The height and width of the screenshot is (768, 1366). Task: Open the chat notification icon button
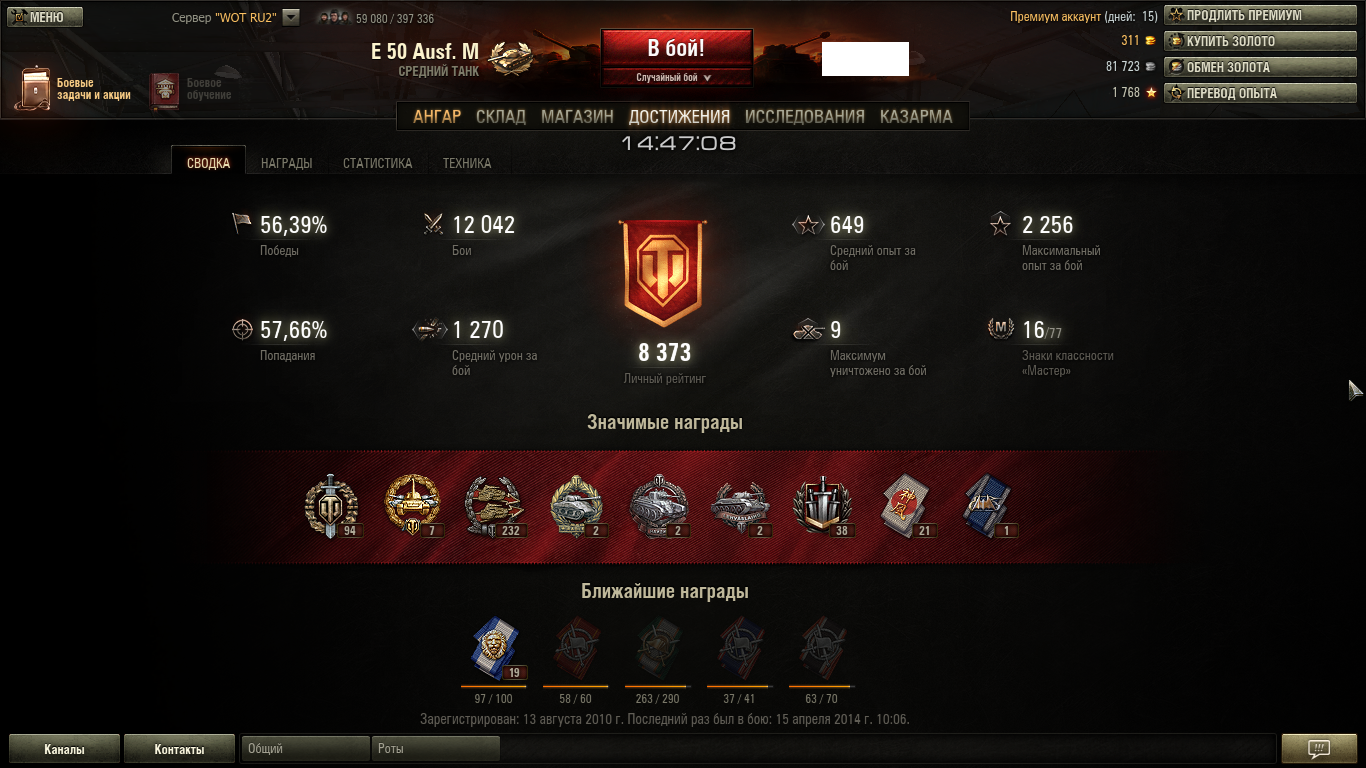pyautogui.click(x=1318, y=749)
